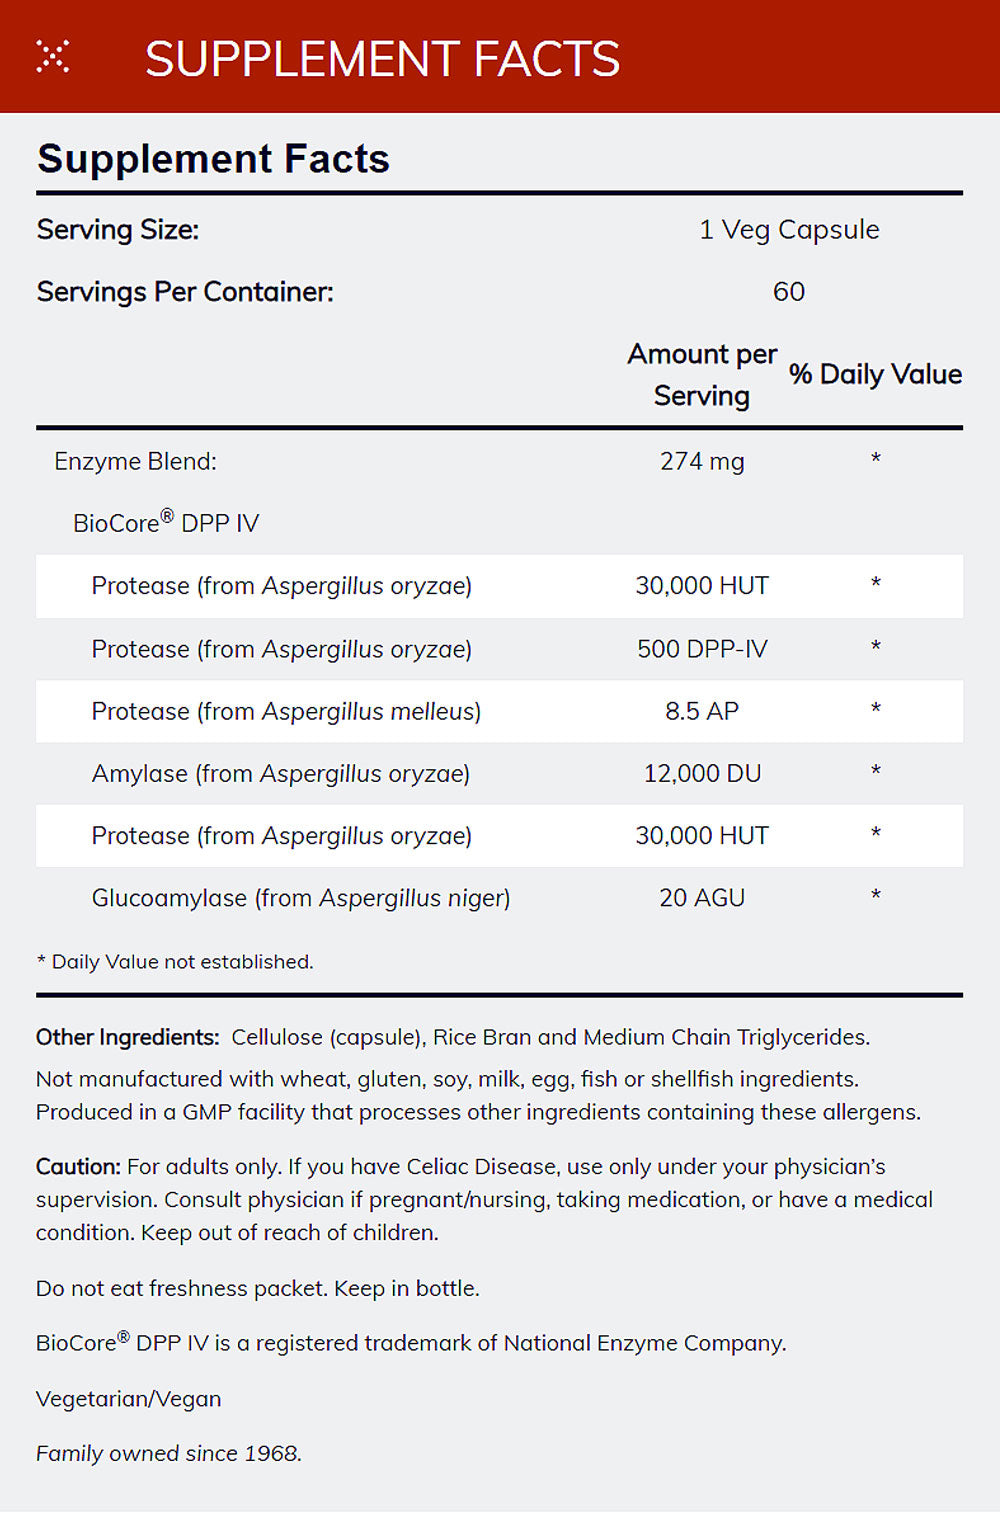Click the Amount per Serving column header
The image size is (1000, 1513).
coord(702,375)
